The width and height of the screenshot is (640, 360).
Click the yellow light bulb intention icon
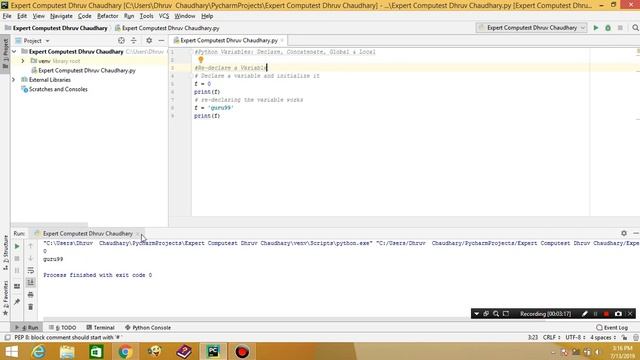200,60
